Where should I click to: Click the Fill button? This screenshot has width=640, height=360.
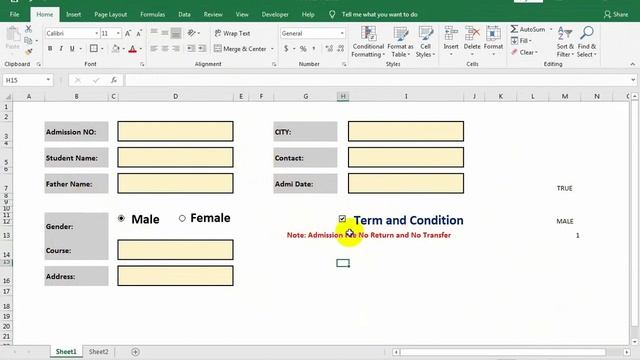click(521, 41)
